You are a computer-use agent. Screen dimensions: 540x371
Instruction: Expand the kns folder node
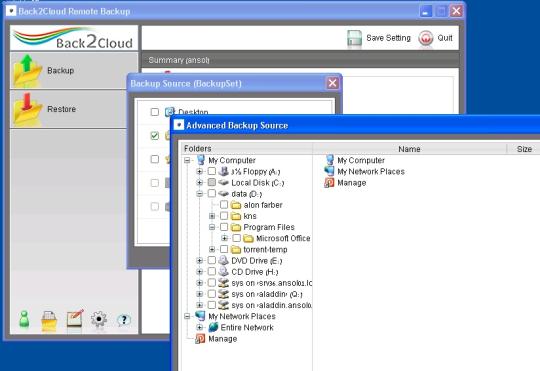(212, 216)
